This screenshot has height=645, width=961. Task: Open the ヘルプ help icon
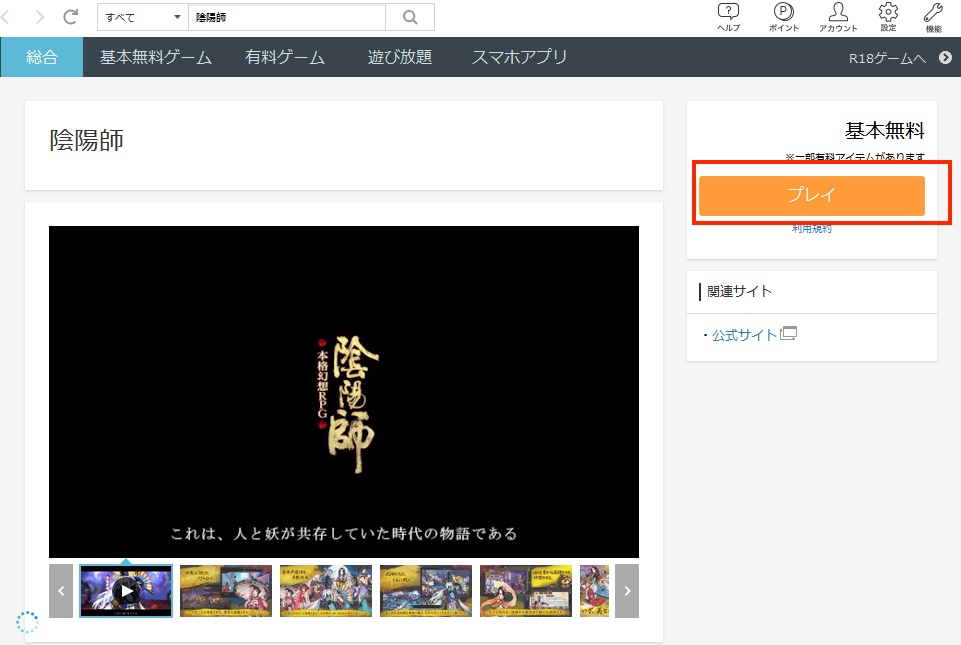point(728,17)
